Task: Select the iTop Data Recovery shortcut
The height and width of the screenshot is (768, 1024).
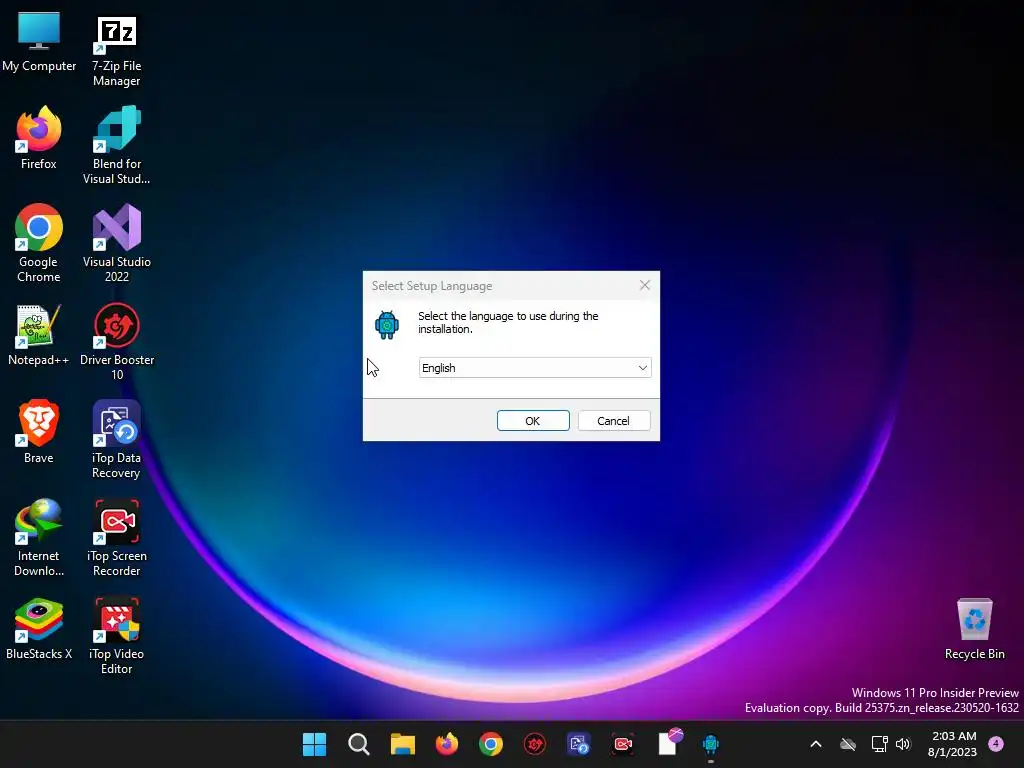Action: pyautogui.click(x=116, y=440)
